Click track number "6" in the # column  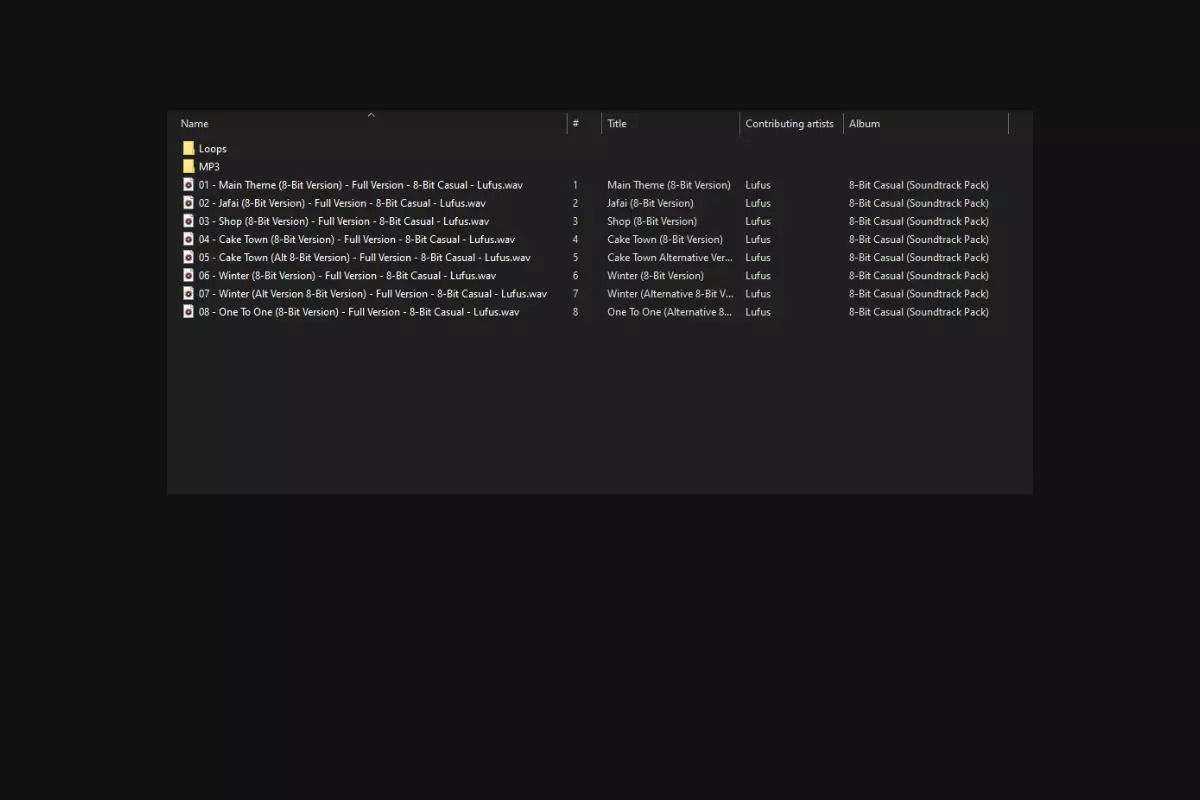[575, 274]
